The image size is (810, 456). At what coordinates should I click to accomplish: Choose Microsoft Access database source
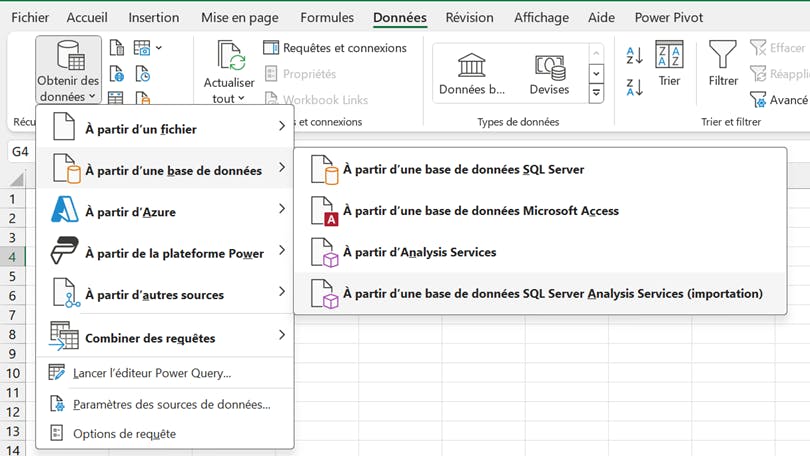tap(540, 211)
